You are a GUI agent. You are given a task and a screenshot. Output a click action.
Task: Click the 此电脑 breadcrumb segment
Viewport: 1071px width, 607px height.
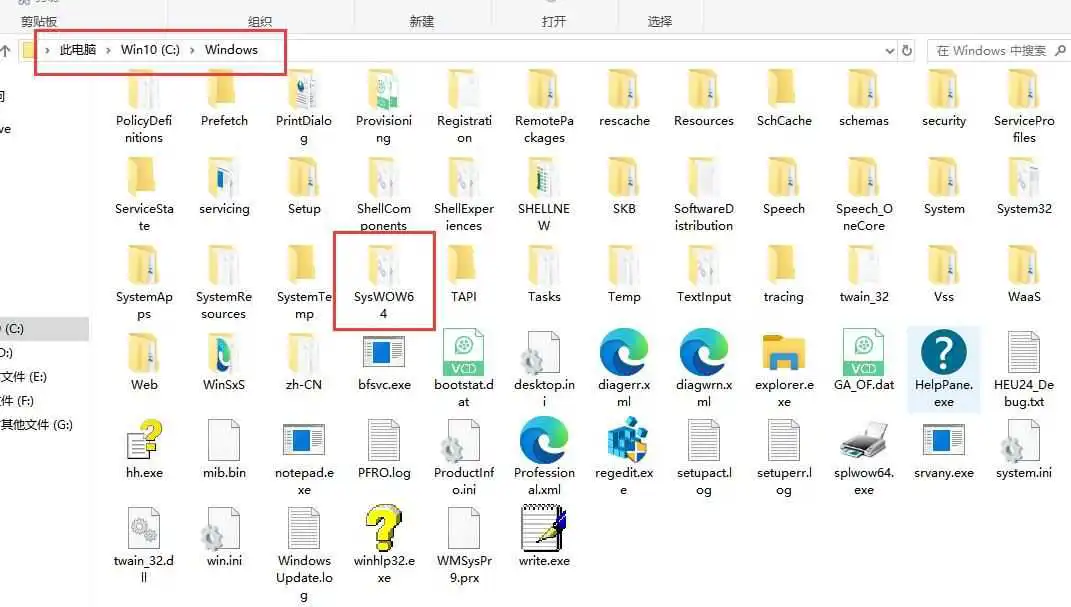click(77, 50)
